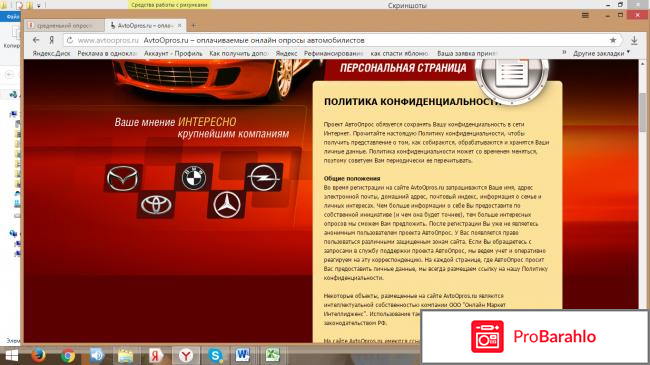This screenshot has width=650, height=365.
Task: Click the BMW logo
Action: coord(194,177)
